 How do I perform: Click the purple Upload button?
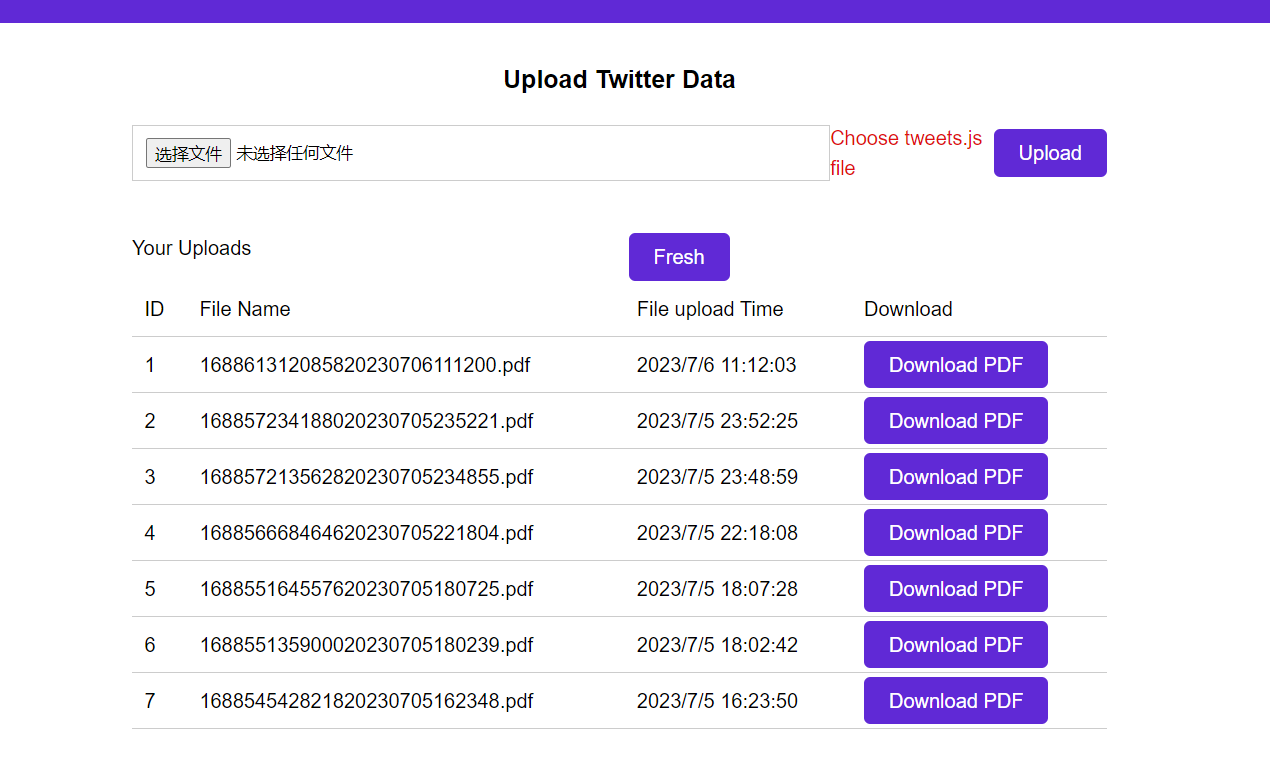coord(1050,153)
